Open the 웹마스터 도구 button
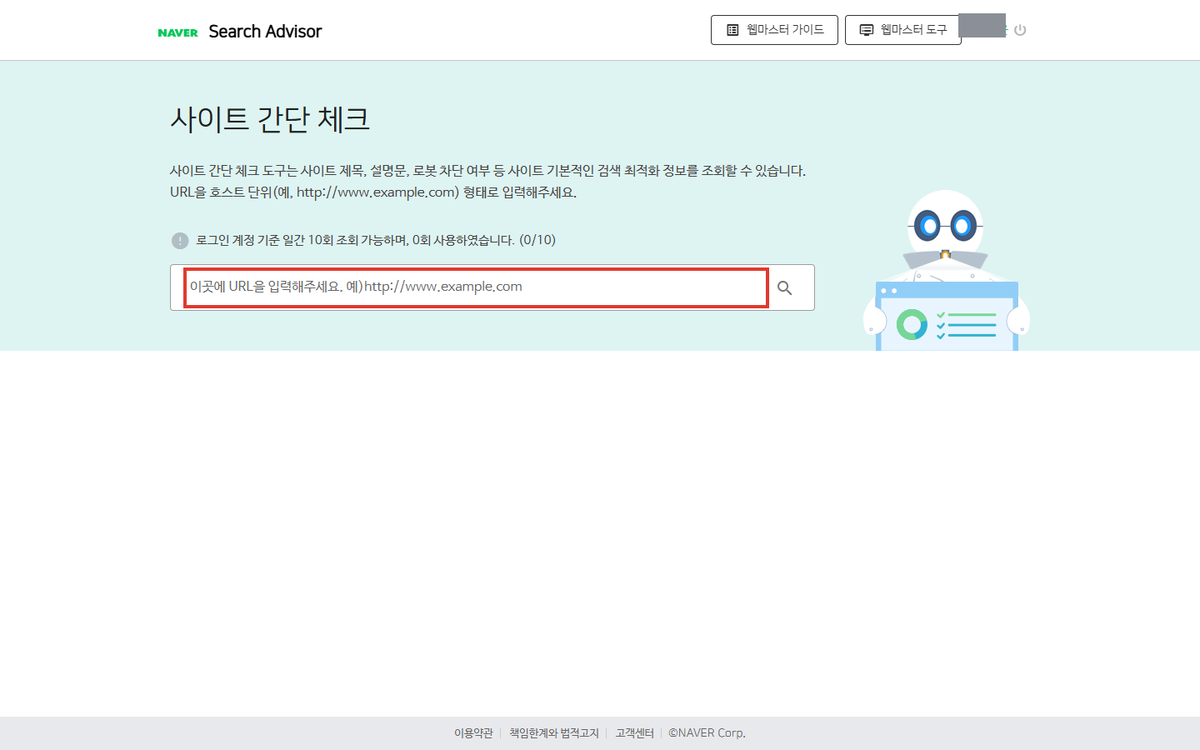This screenshot has width=1200, height=750. [903, 30]
